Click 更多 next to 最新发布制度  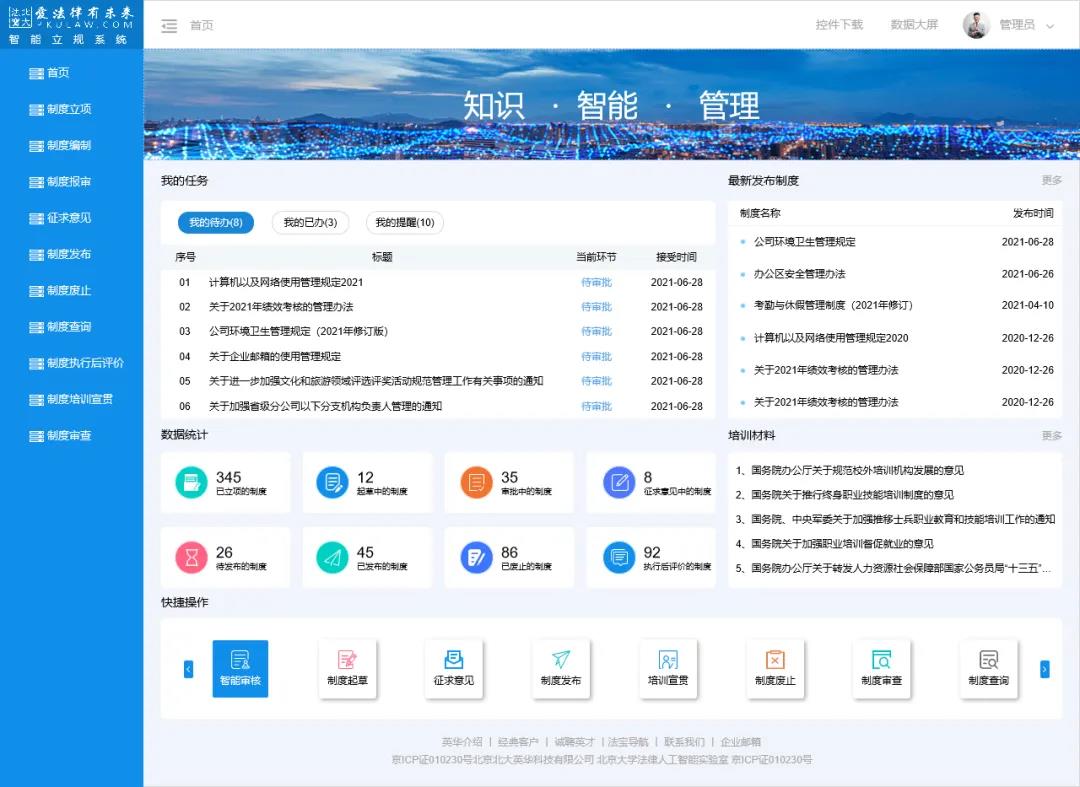click(1051, 181)
